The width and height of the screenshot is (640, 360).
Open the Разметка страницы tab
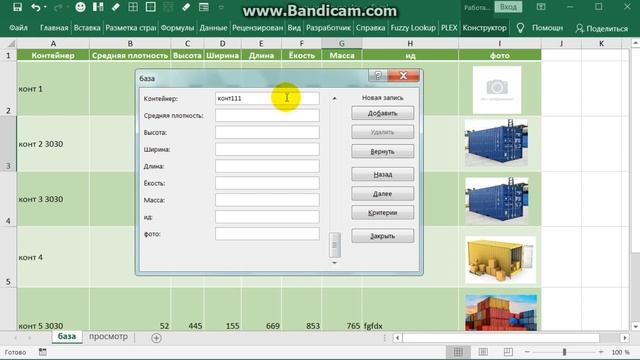(131, 28)
